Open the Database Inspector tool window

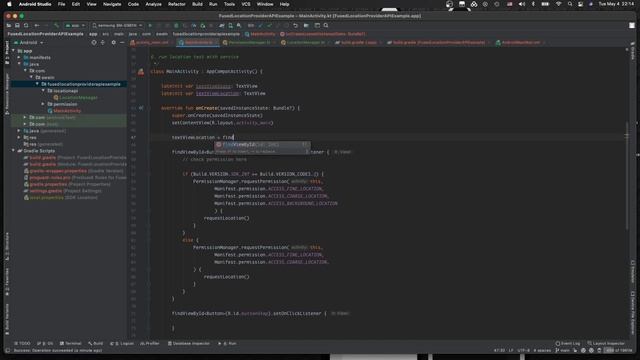[x=188, y=344]
